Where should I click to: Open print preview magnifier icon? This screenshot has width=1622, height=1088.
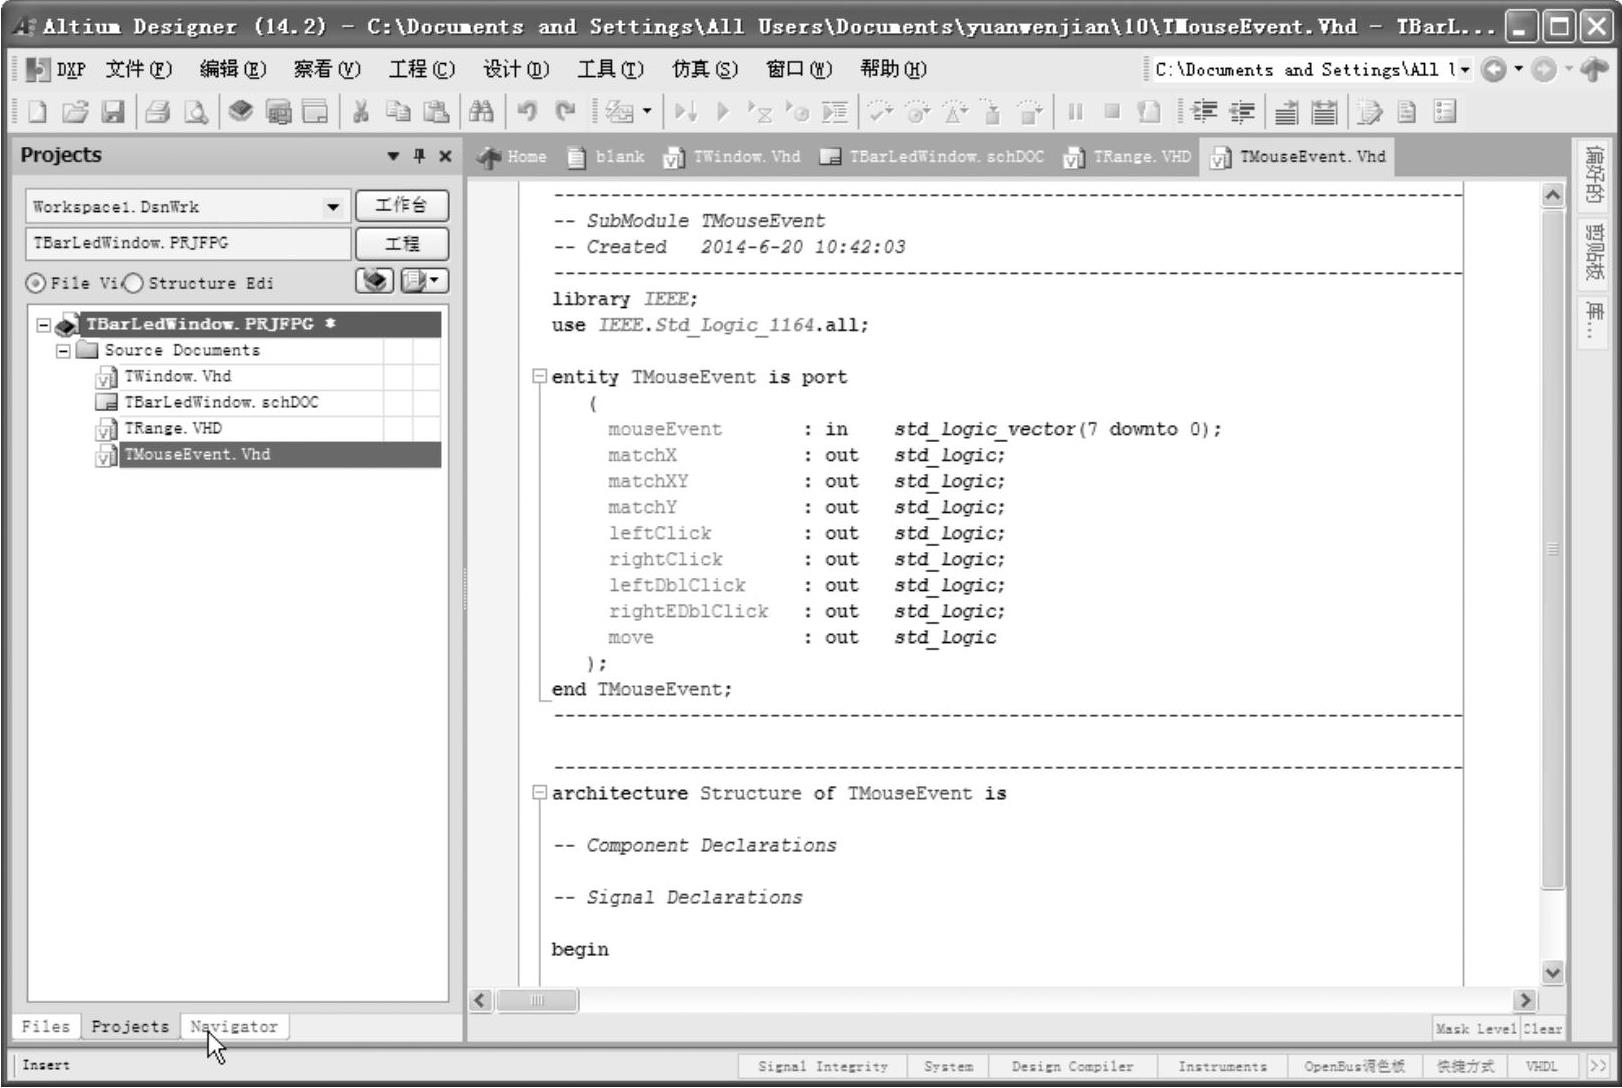(x=196, y=112)
